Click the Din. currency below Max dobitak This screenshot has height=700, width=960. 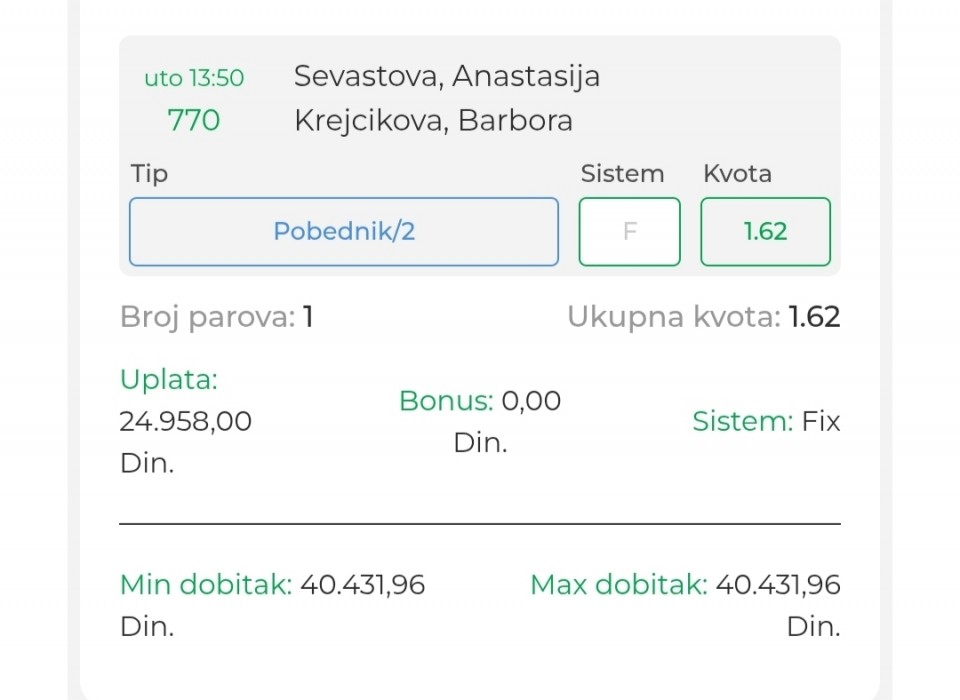click(x=813, y=627)
